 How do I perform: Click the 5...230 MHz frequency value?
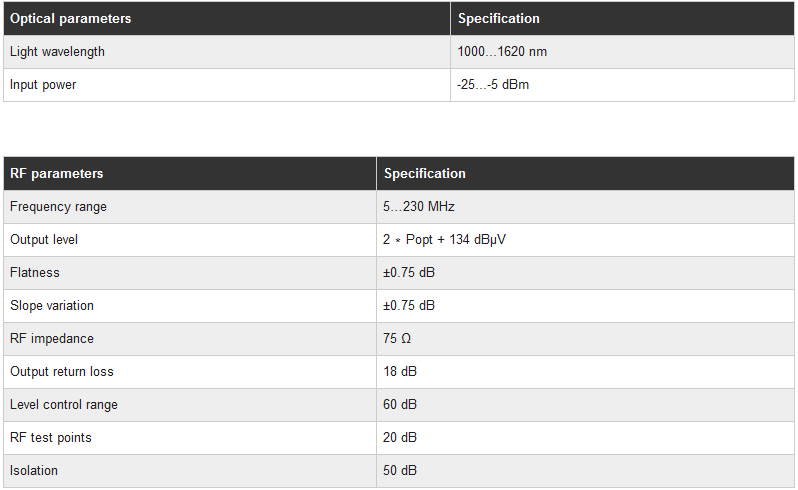point(420,207)
